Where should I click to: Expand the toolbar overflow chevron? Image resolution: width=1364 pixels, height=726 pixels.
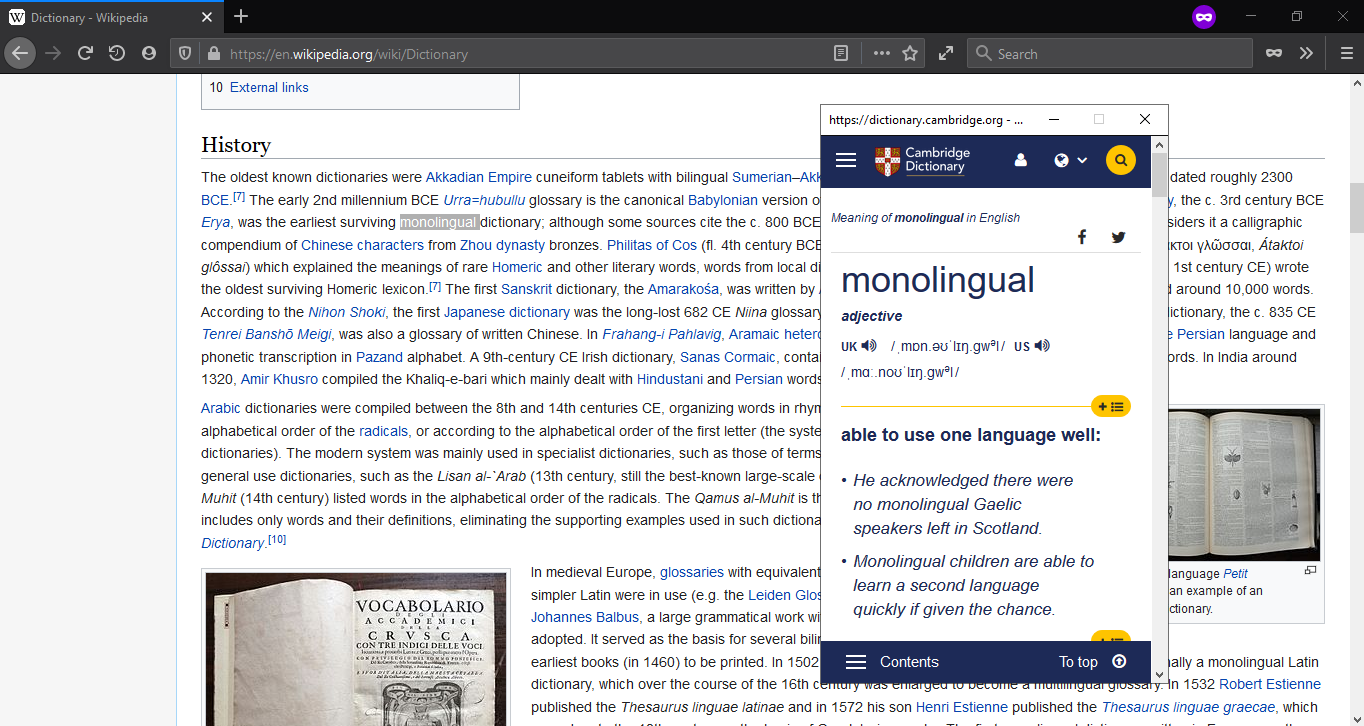[1306, 54]
